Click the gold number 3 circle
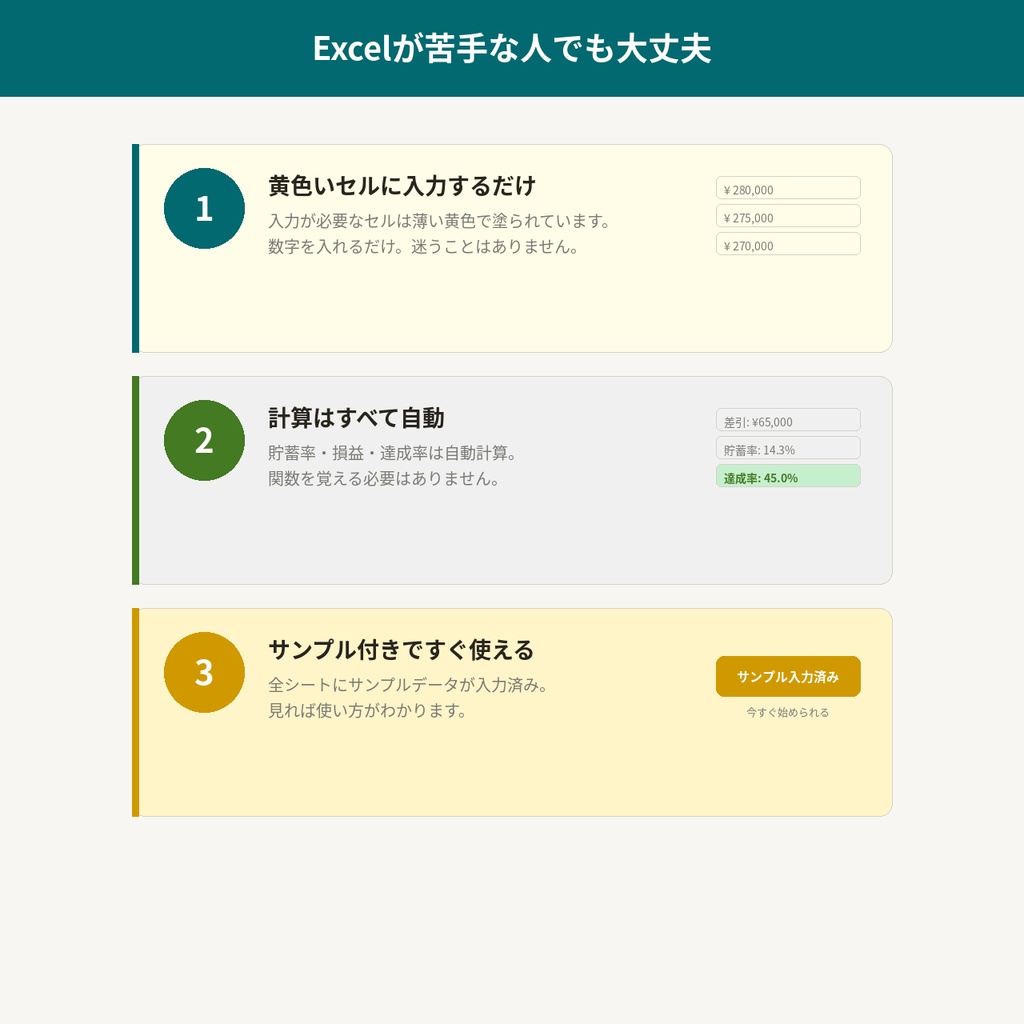Screen dimensions: 1024x1024 pos(204,672)
